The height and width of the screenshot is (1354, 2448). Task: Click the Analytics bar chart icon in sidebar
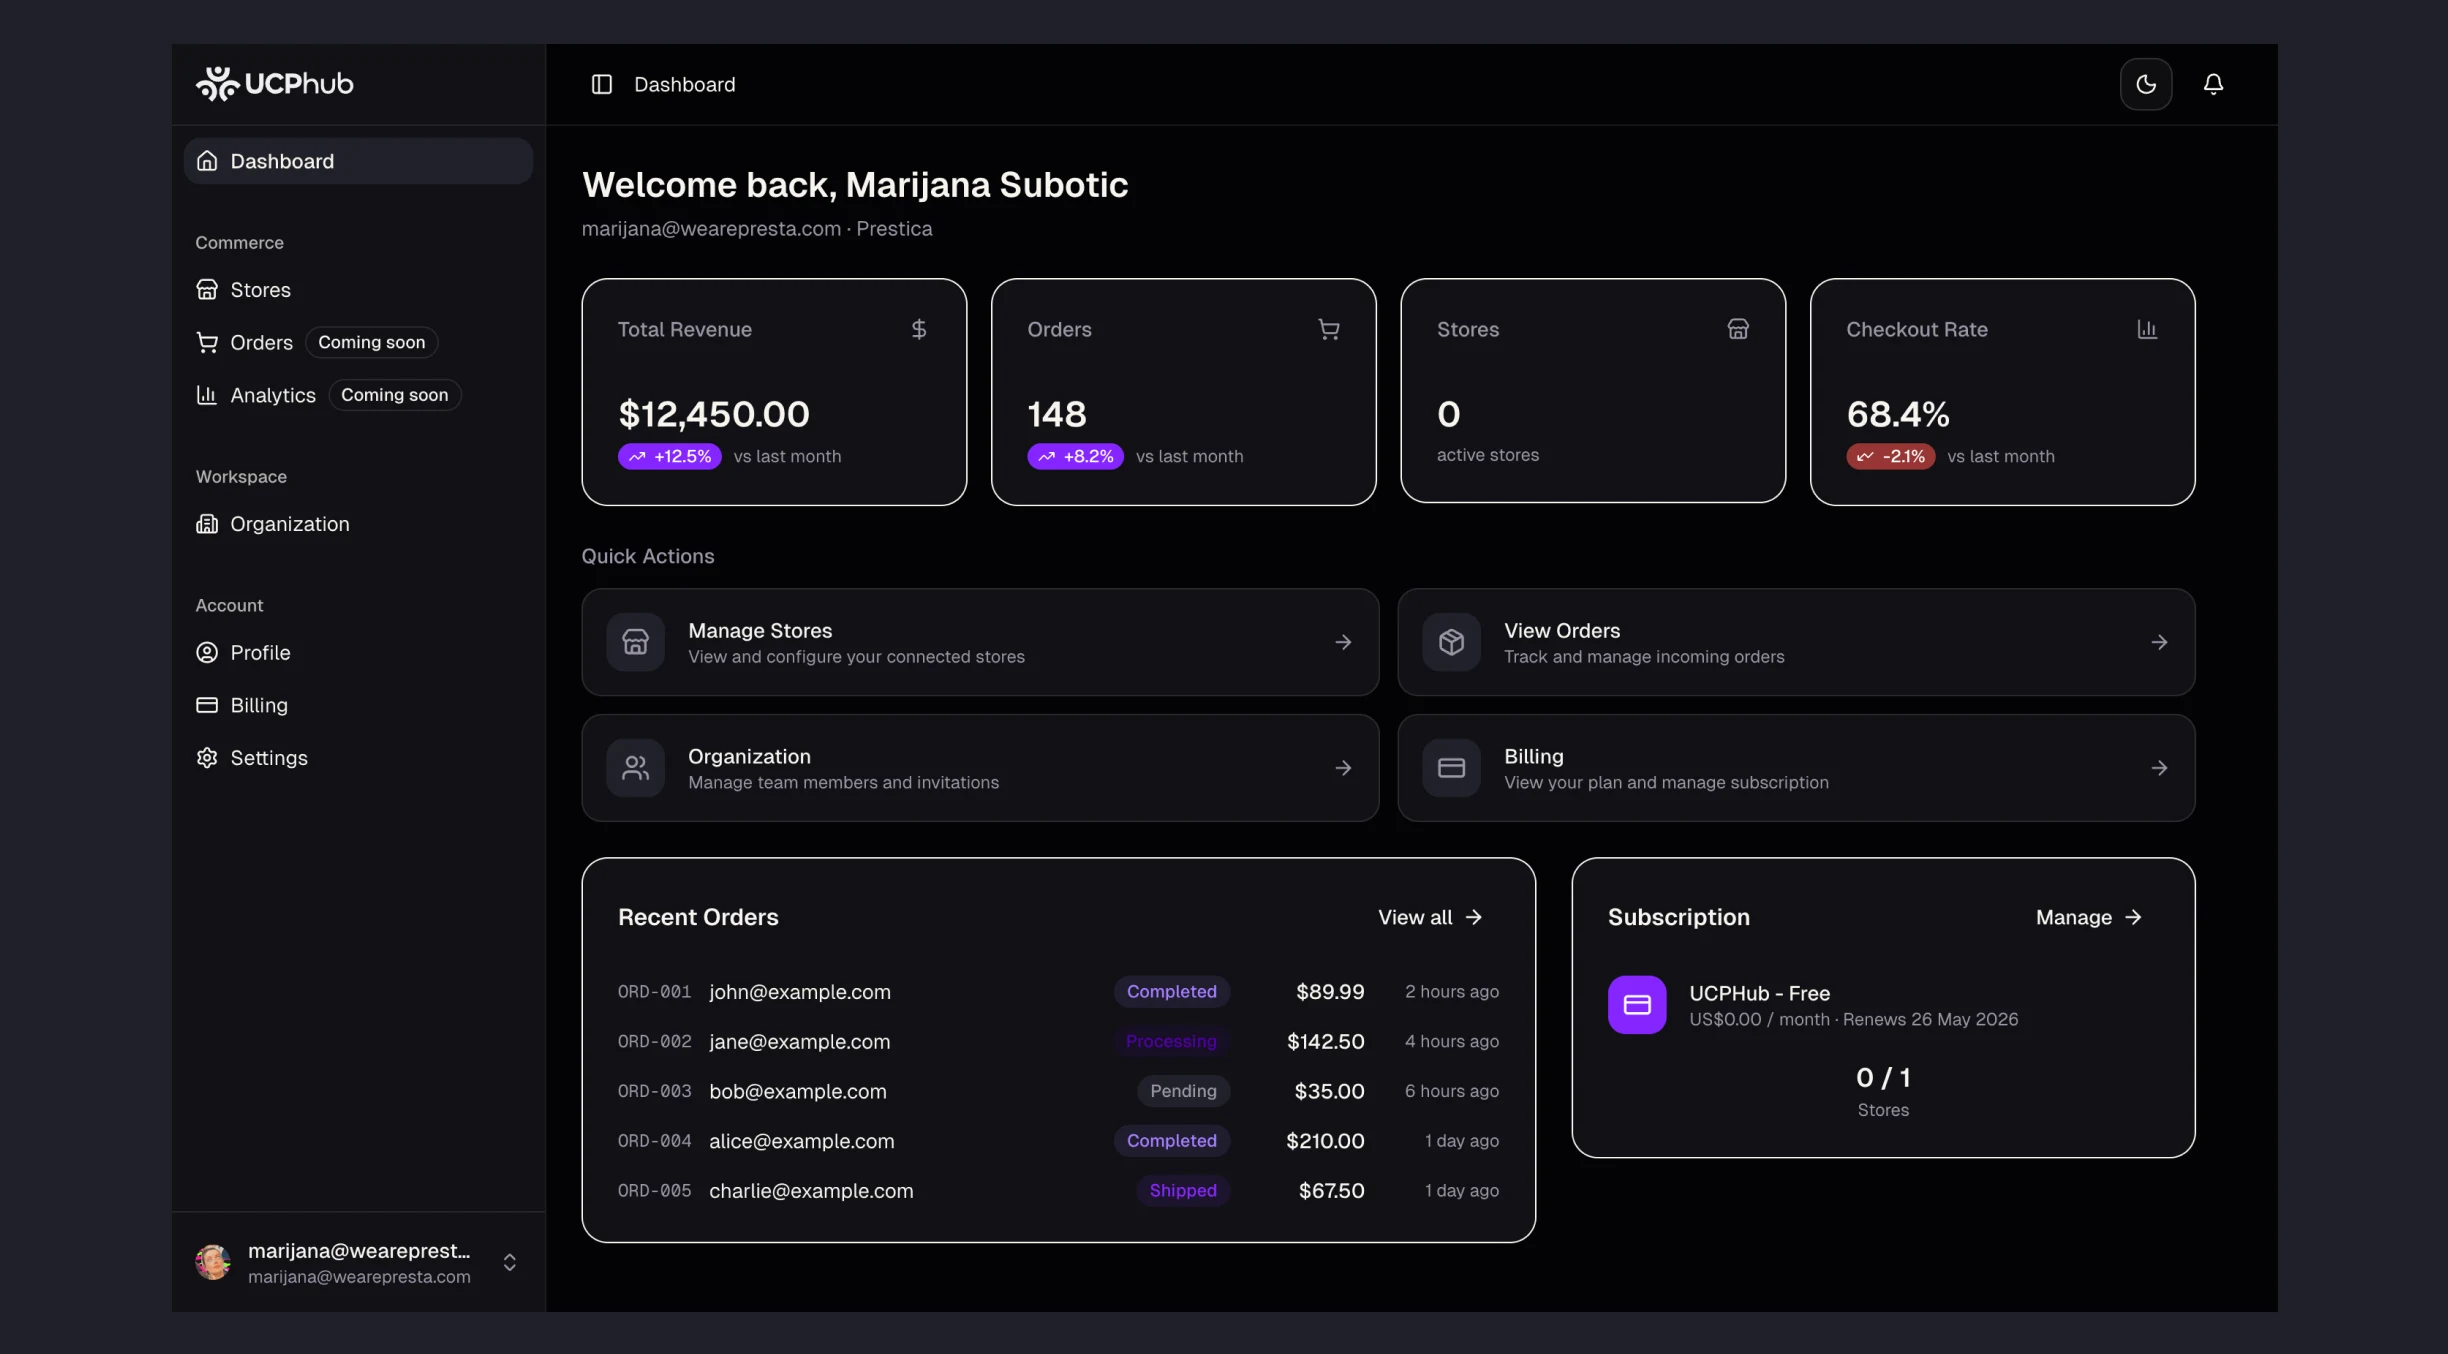(x=207, y=395)
